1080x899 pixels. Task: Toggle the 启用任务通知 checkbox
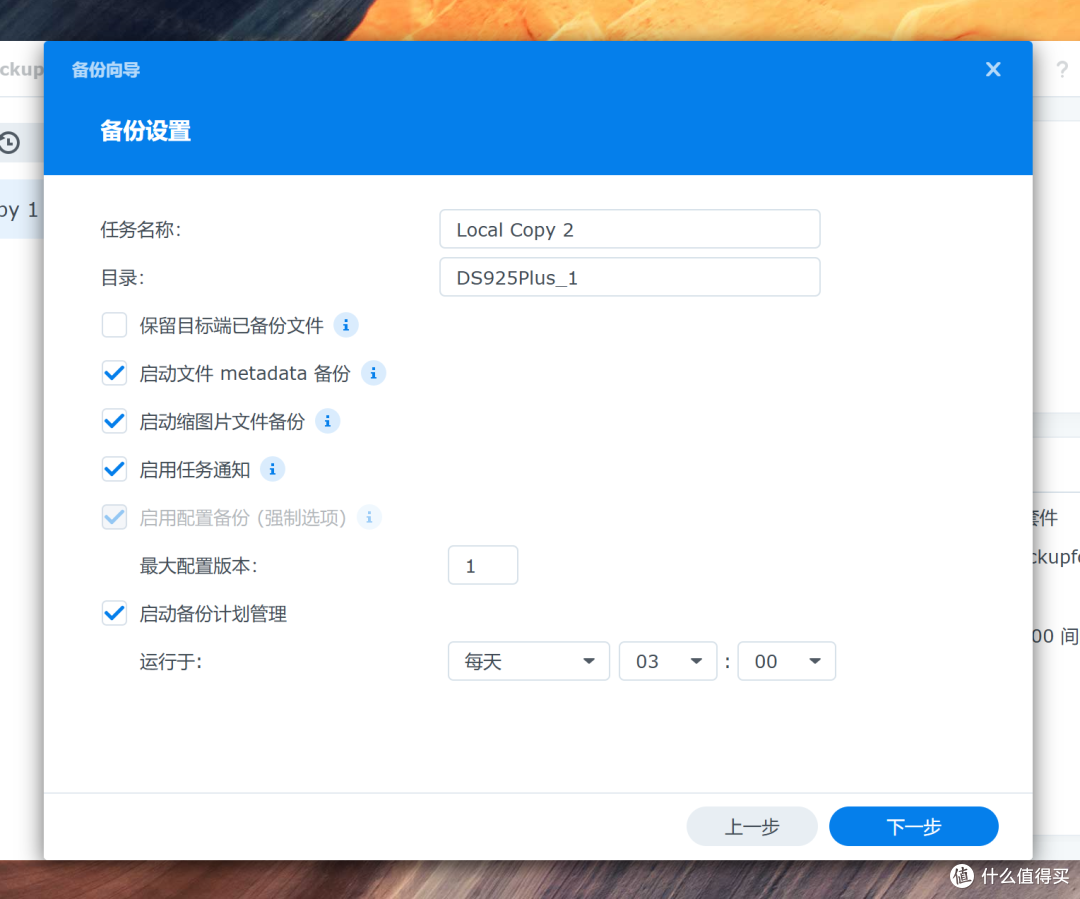[x=114, y=469]
